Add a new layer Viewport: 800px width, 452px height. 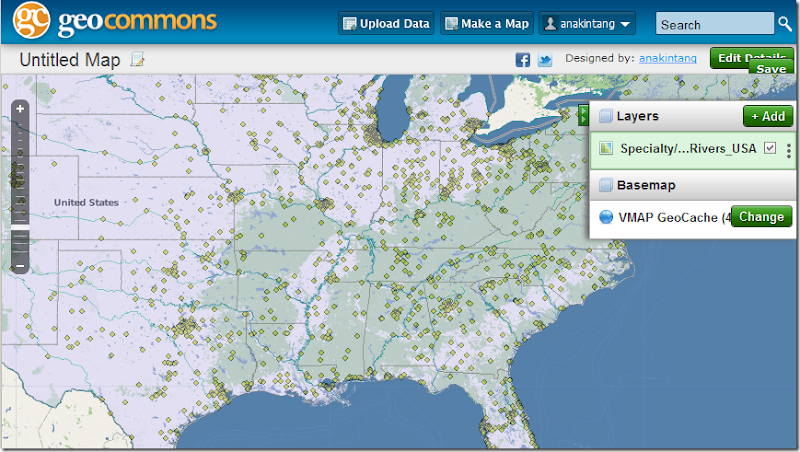click(x=768, y=116)
